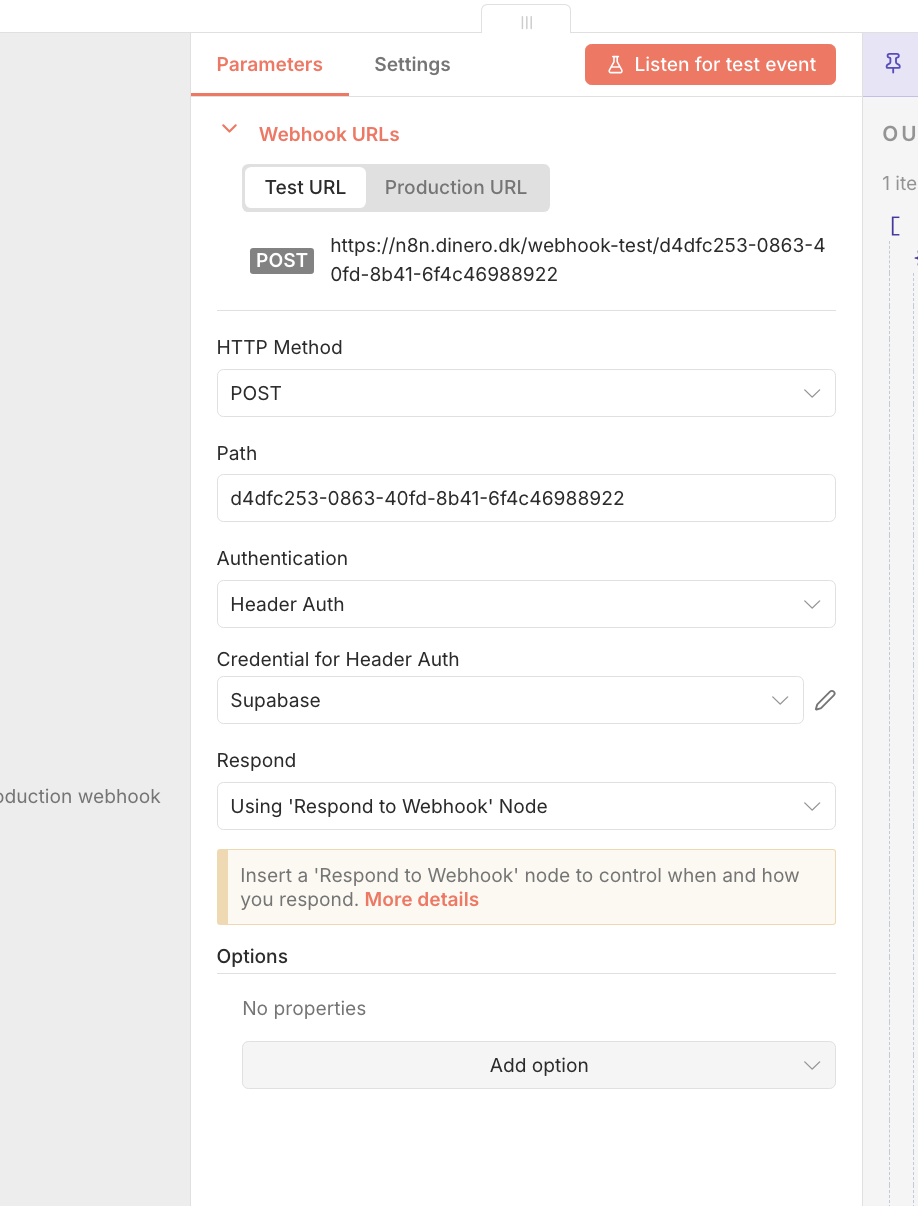Viewport: 918px width, 1206px height.
Task: Click the drag handle above the panel
Action: pyautogui.click(x=526, y=22)
